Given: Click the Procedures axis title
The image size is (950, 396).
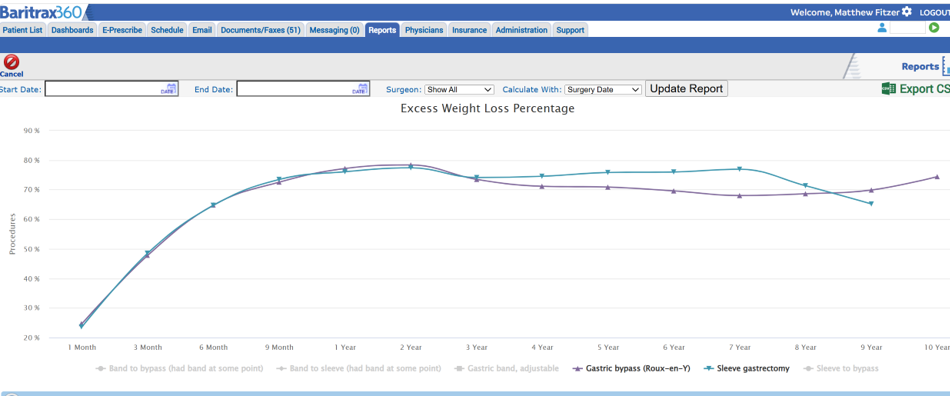Looking at the screenshot, I should point(12,233).
